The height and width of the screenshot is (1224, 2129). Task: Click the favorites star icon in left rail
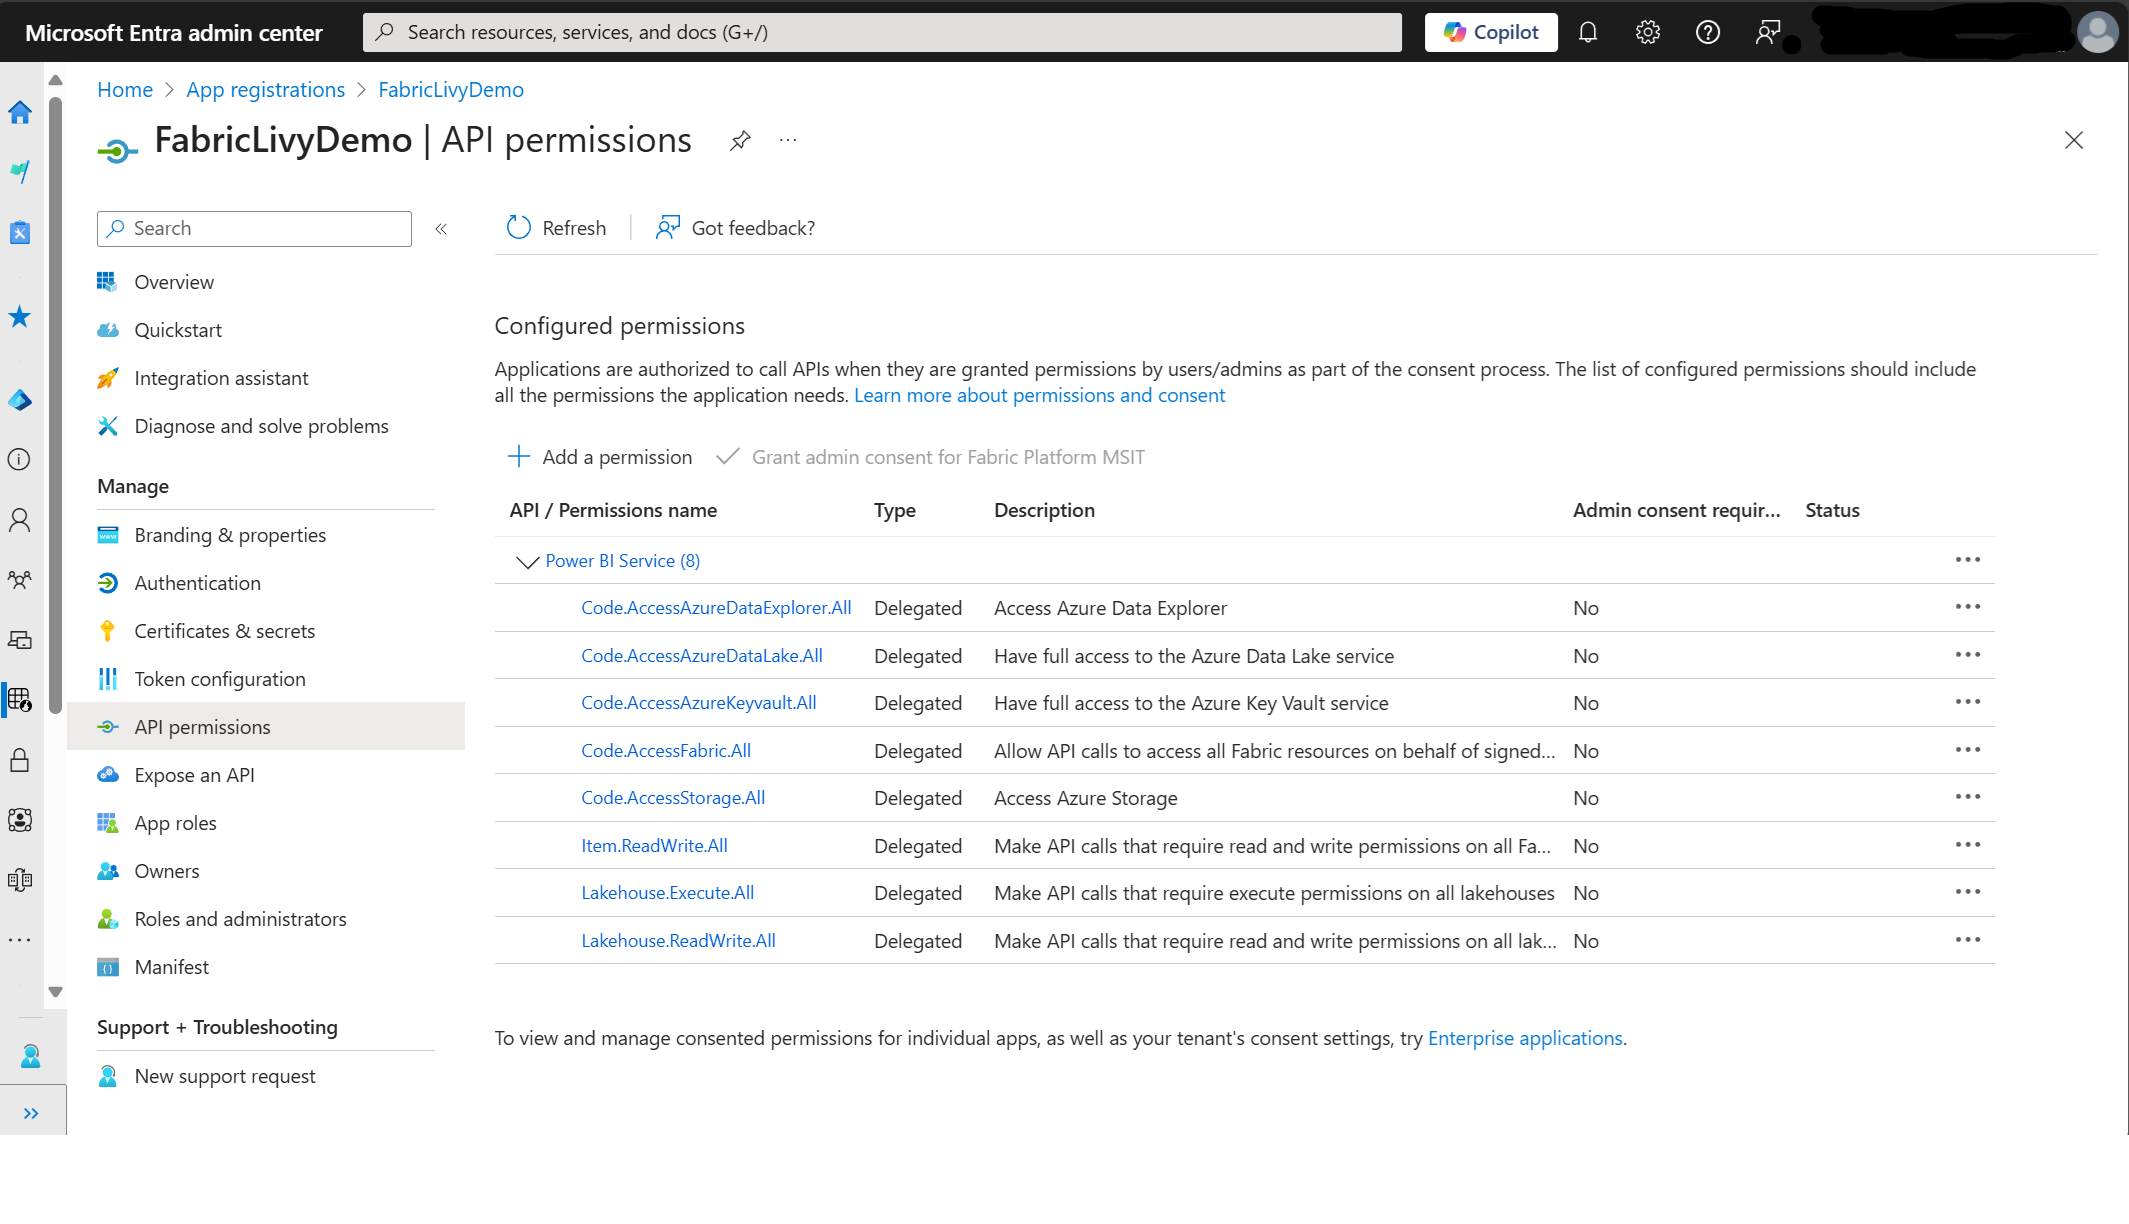(x=20, y=317)
